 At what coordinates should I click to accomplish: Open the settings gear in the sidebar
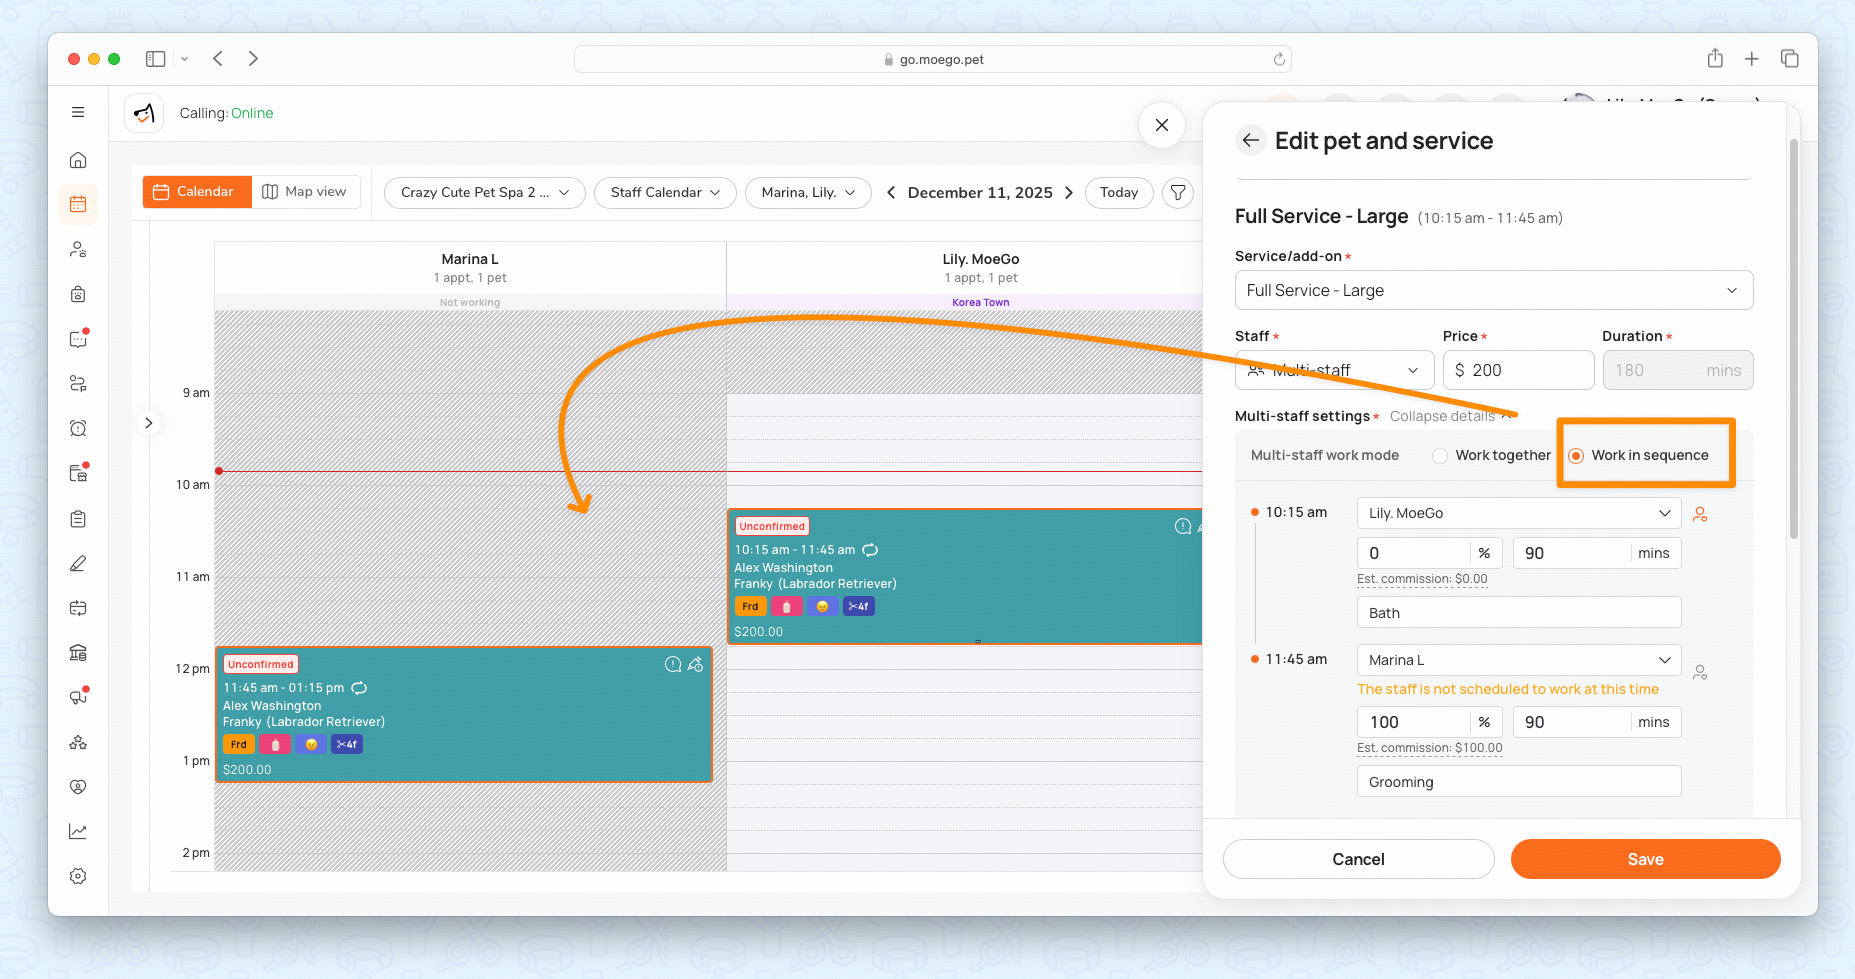pyautogui.click(x=78, y=876)
